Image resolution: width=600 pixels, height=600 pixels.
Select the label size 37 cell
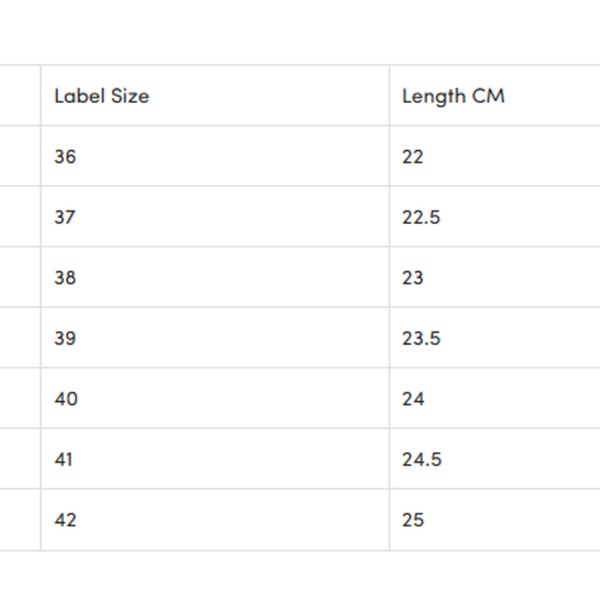pyautogui.click(x=65, y=217)
